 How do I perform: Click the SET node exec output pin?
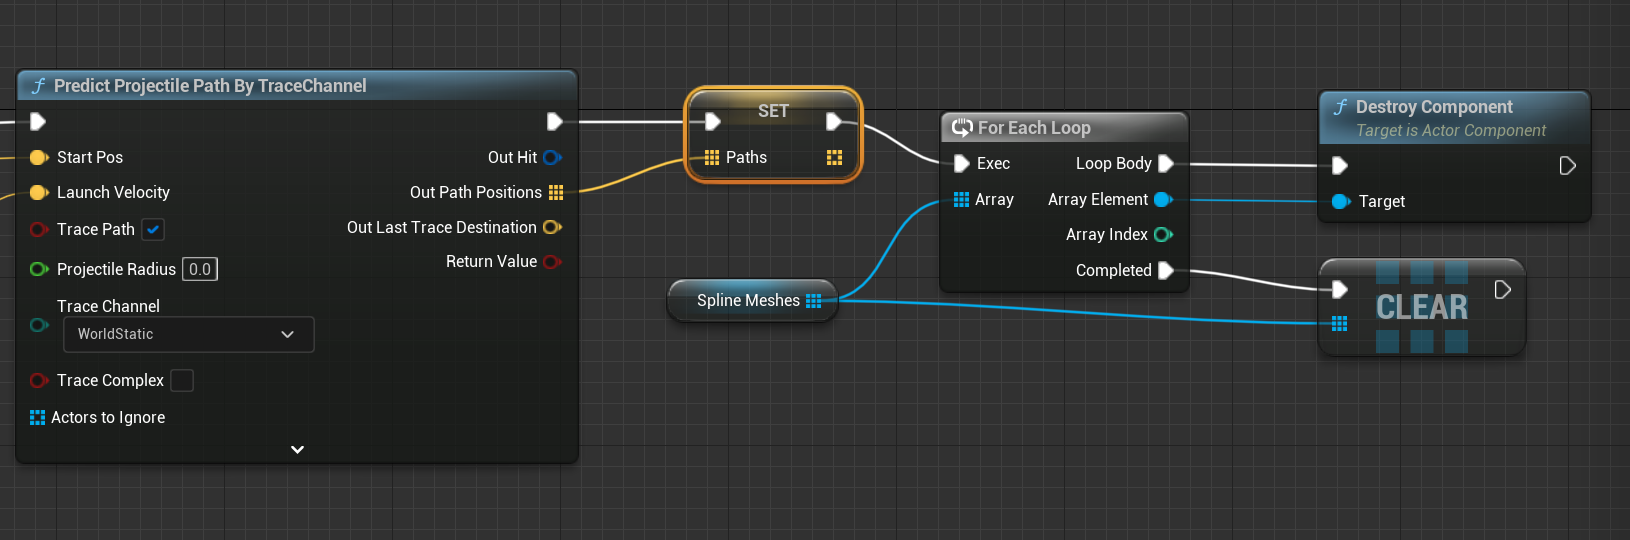[834, 122]
